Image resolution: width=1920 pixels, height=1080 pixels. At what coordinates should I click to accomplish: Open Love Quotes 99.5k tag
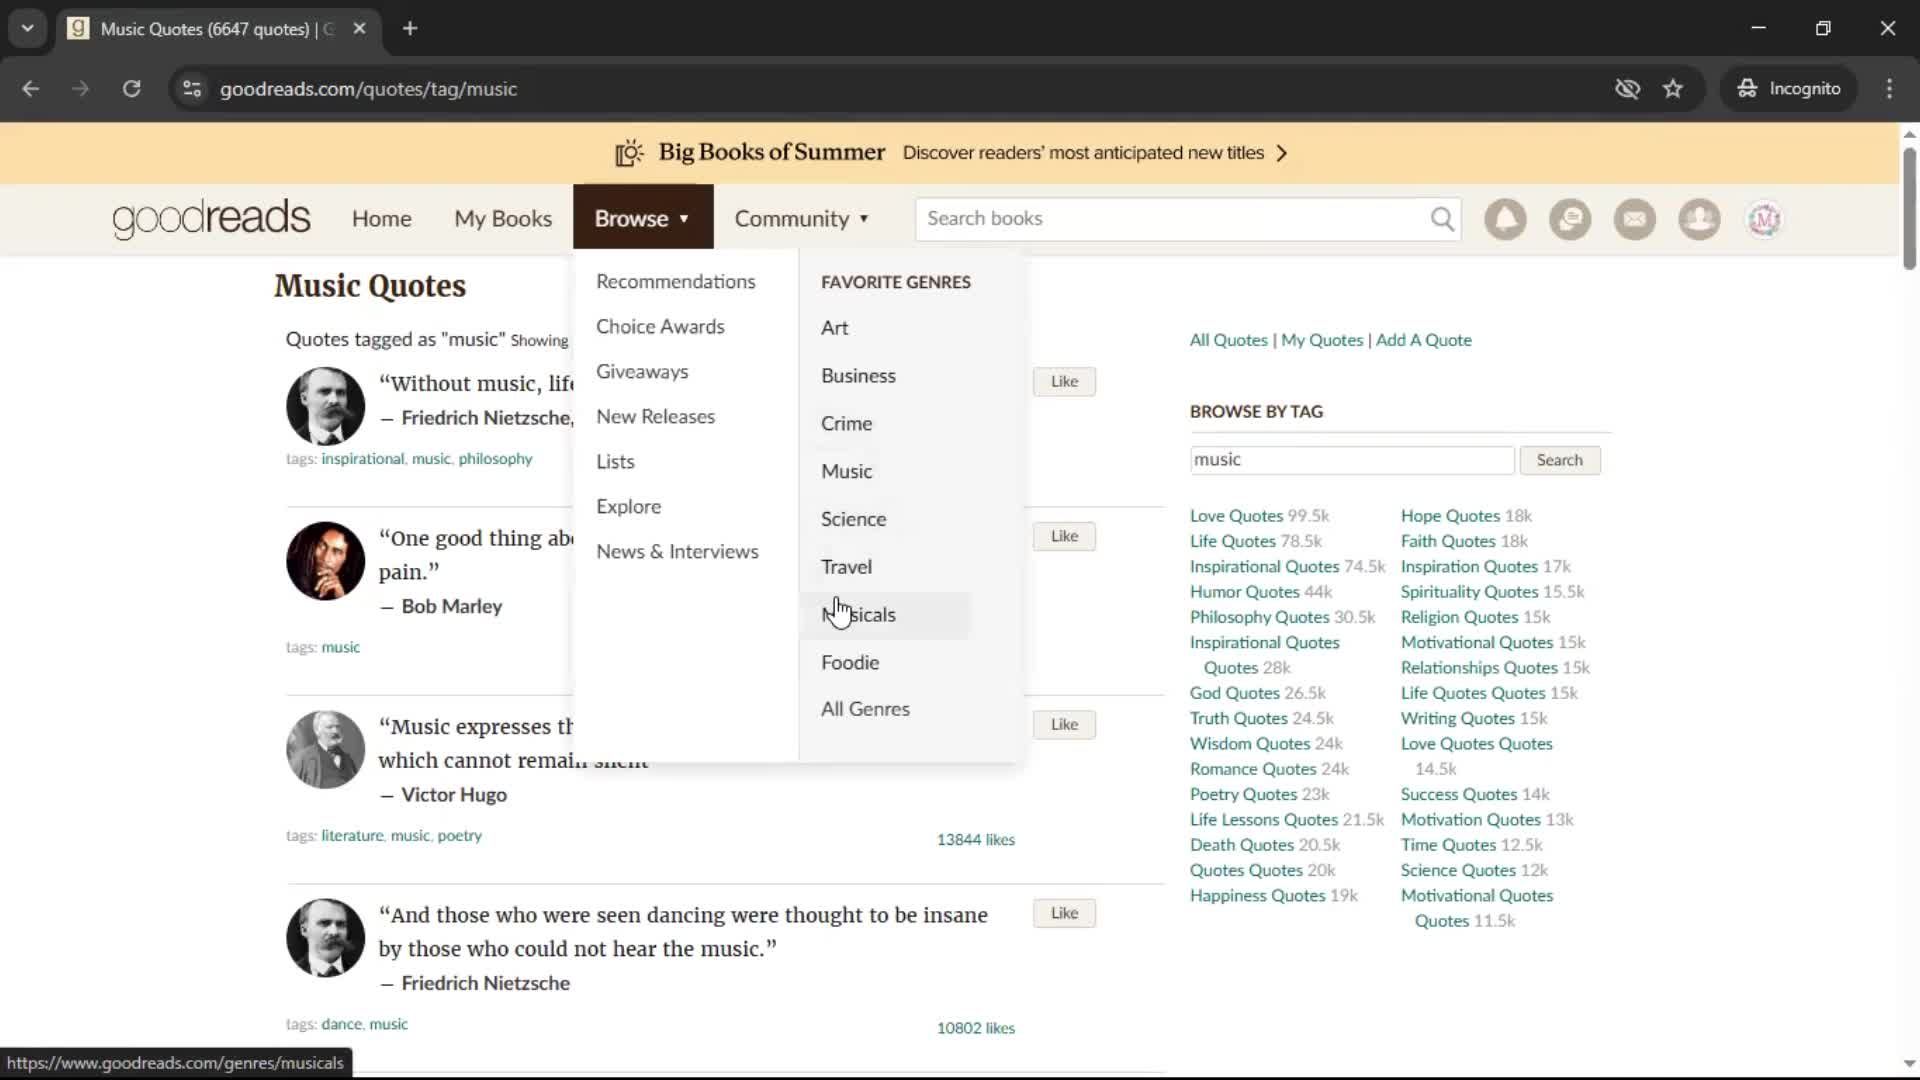(1236, 516)
